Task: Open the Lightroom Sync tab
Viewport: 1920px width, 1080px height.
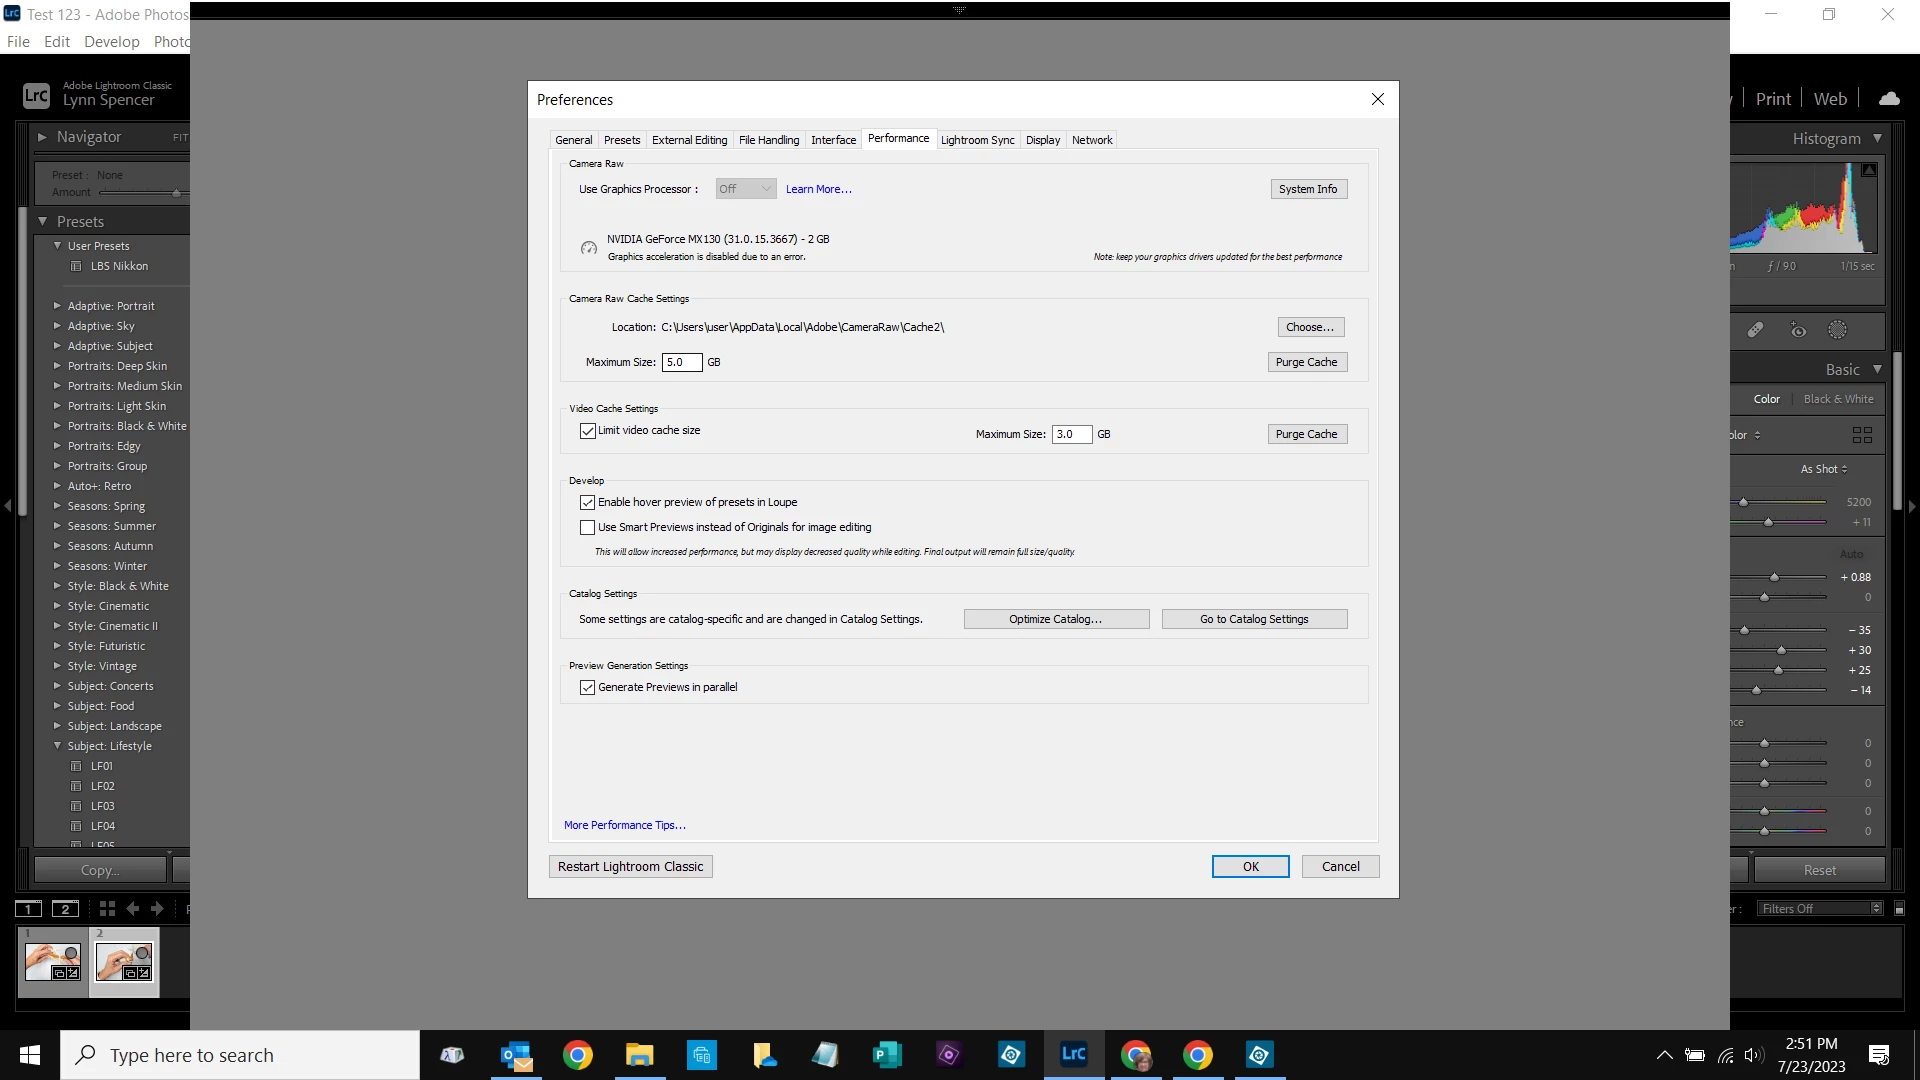Action: click(977, 140)
